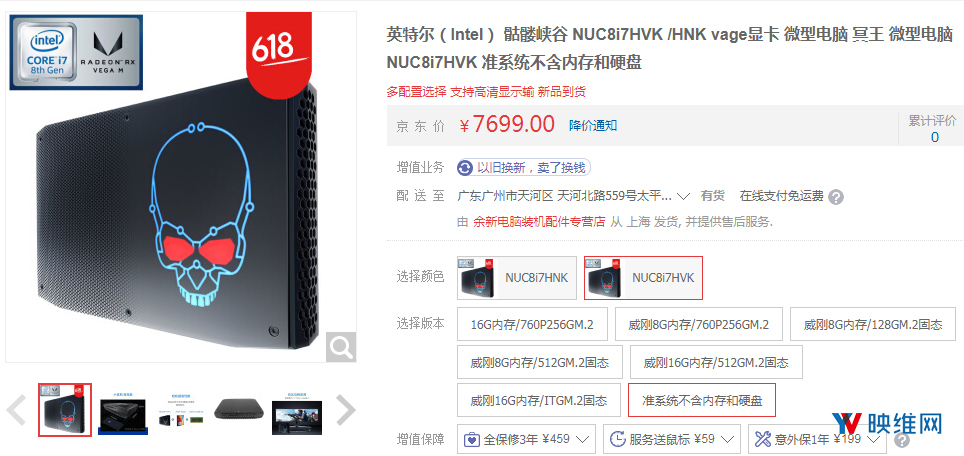Image resolution: width=964 pixels, height=456 pixels.
Task: Click the 降价通知 price alert link
Action: pos(593,126)
